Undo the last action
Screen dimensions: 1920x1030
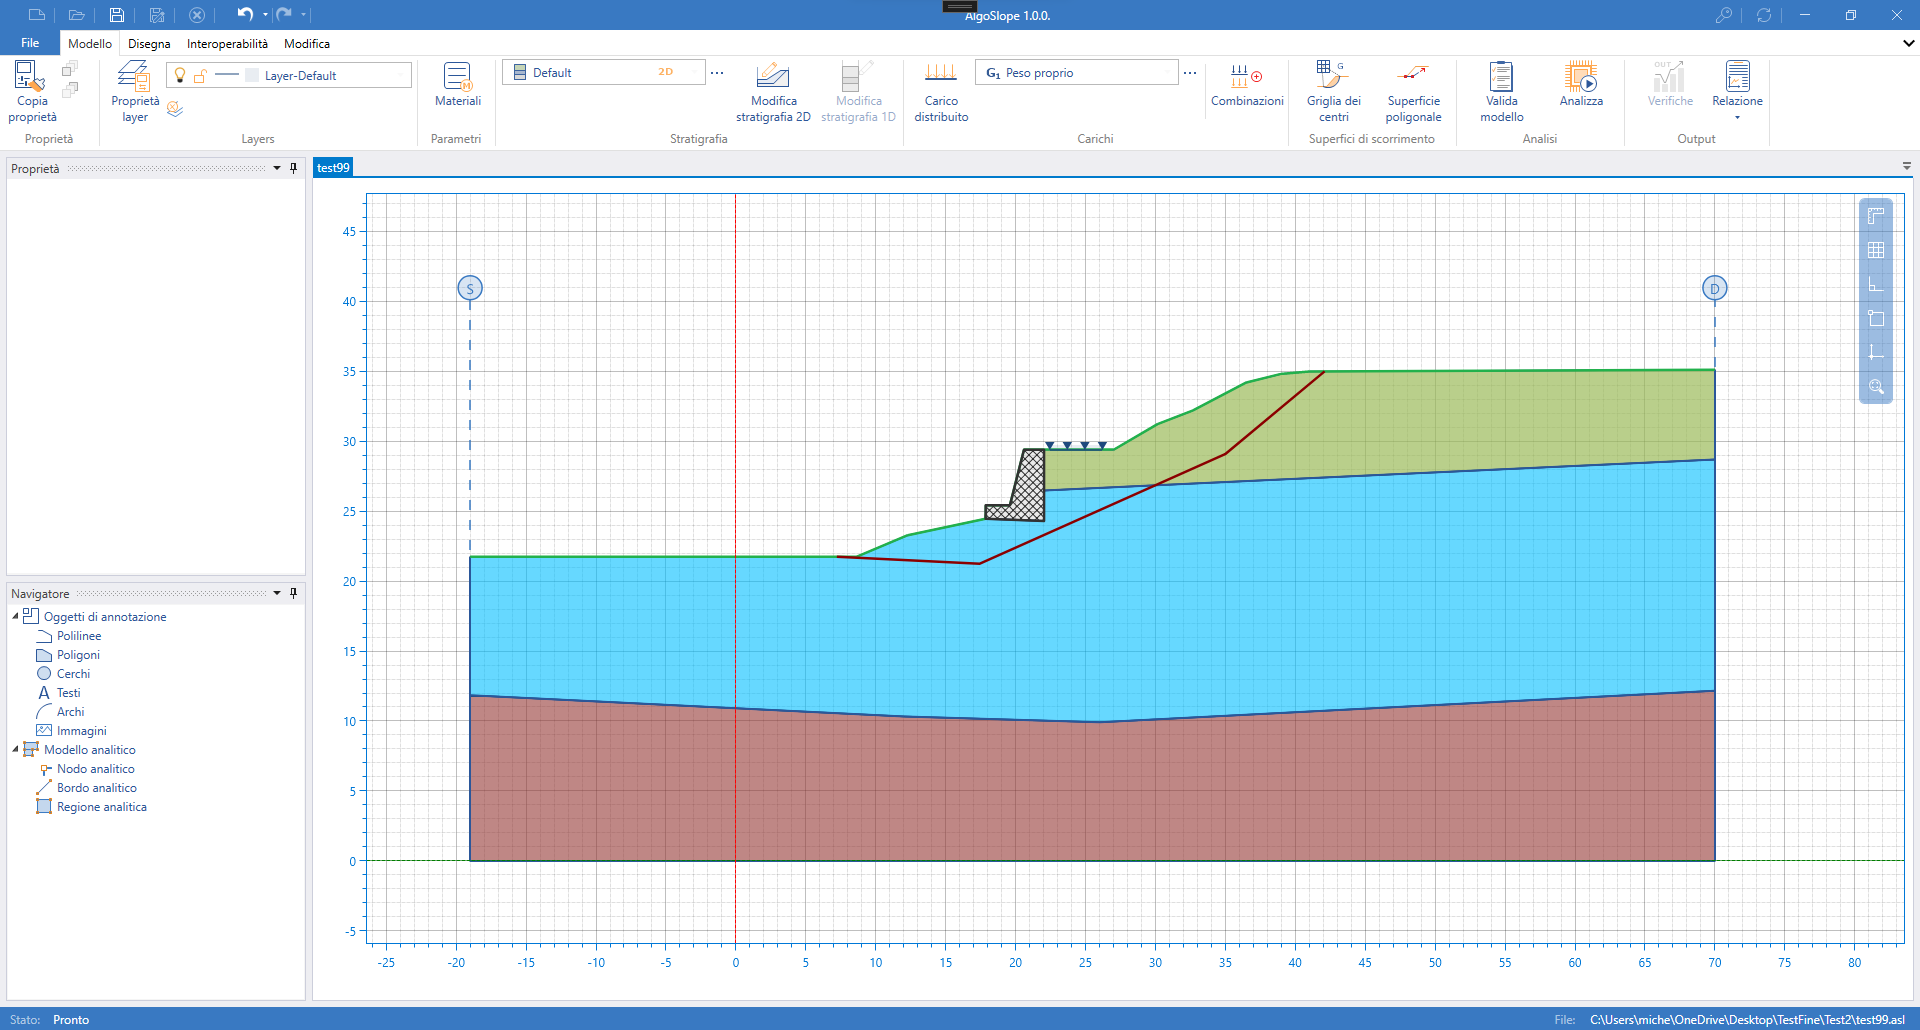point(245,14)
